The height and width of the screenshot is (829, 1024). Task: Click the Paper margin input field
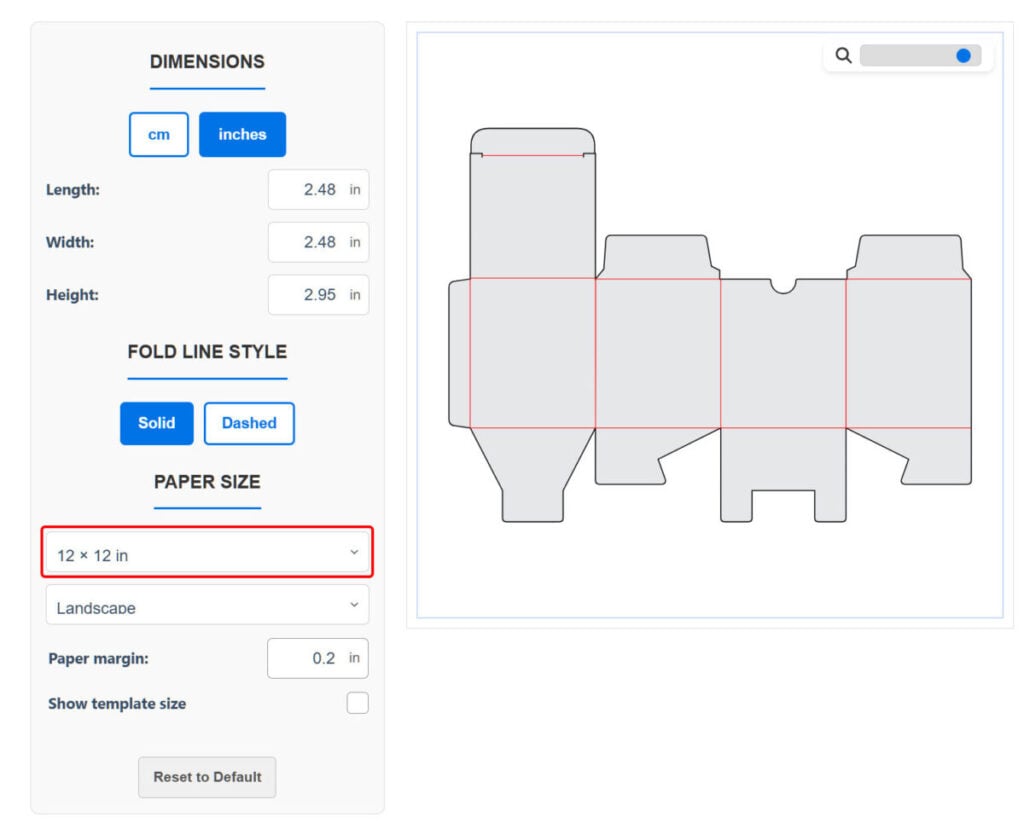pos(316,659)
